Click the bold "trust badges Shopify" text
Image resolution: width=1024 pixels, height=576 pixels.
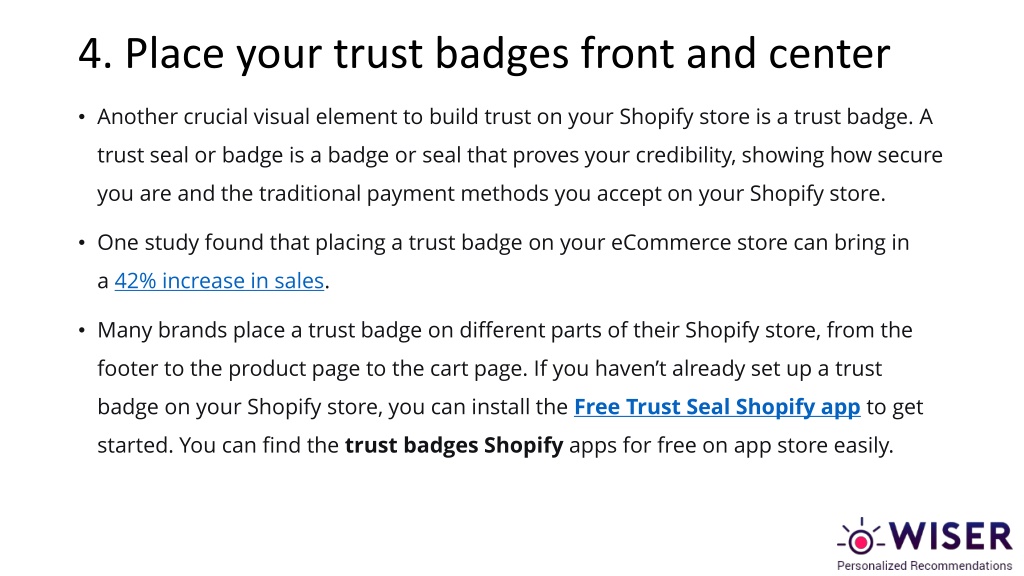tap(454, 445)
